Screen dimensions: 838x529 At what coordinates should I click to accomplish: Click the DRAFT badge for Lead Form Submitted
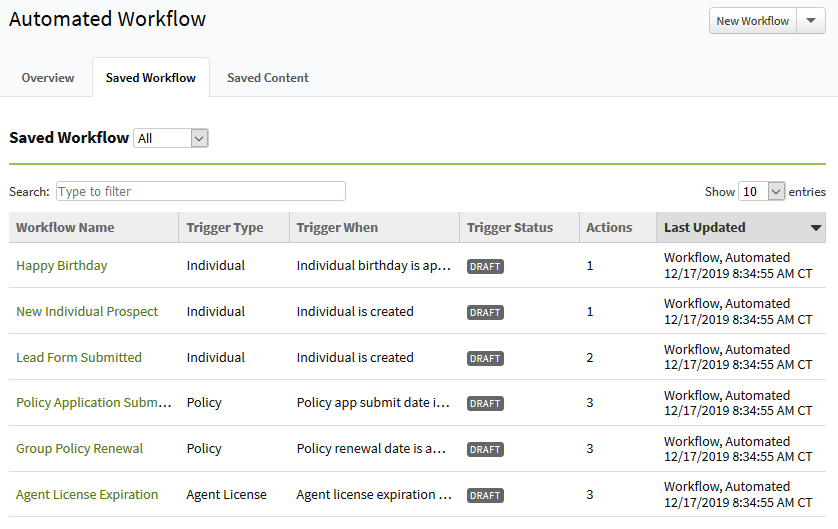pyautogui.click(x=485, y=358)
